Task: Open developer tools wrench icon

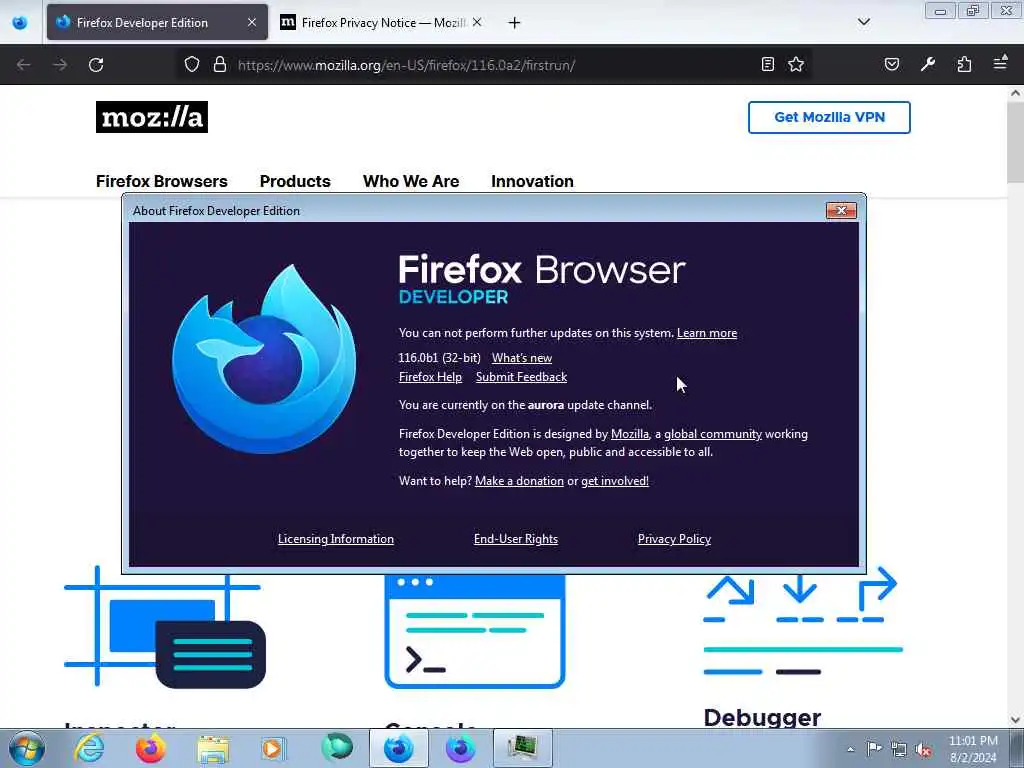Action: [x=928, y=64]
